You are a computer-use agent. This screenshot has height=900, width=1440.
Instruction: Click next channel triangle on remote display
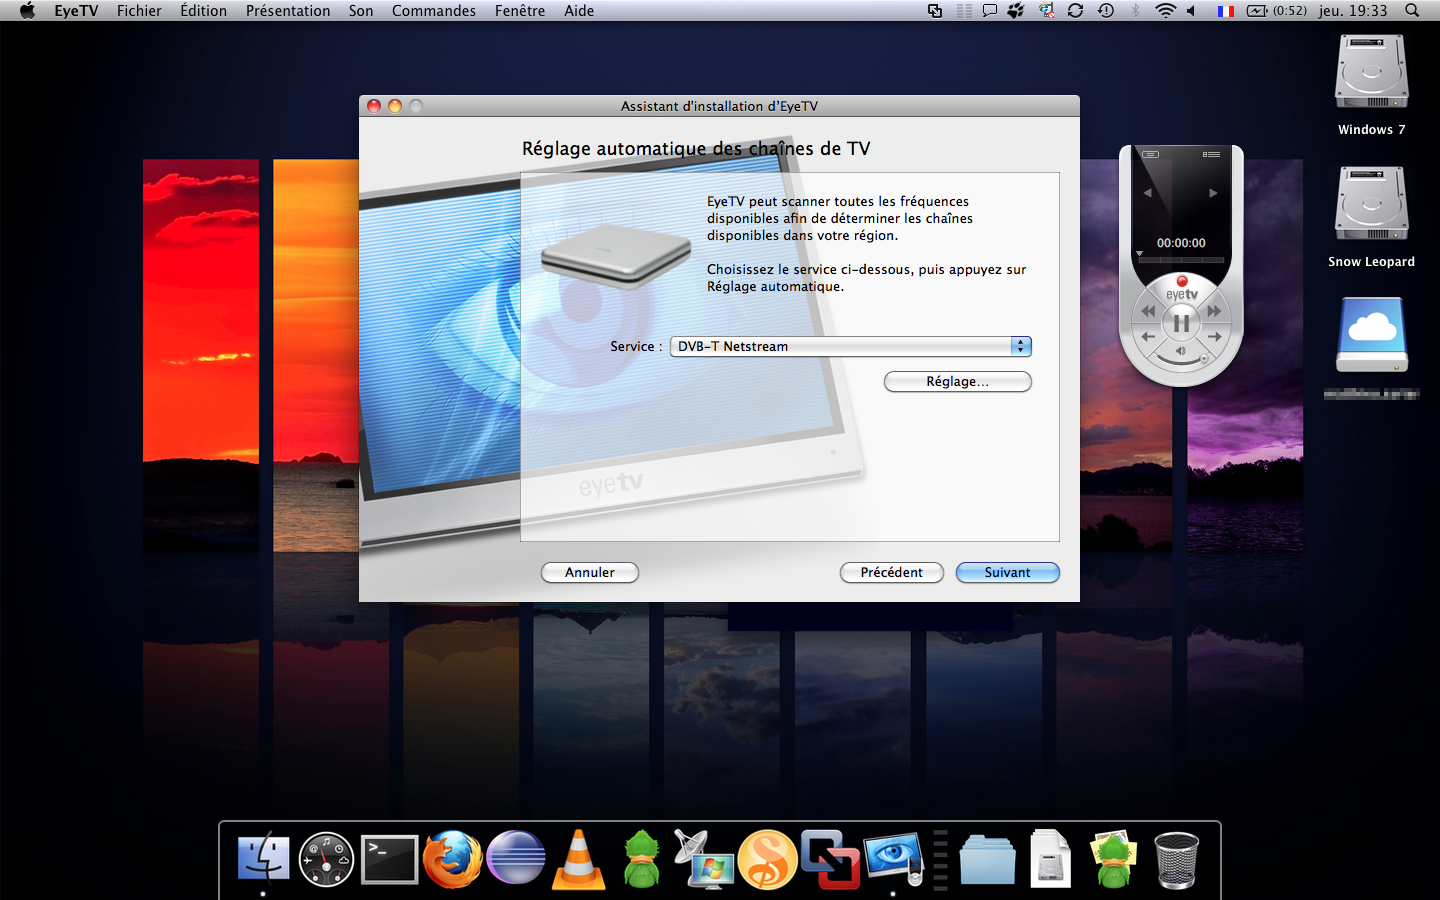coord(1213,193)
